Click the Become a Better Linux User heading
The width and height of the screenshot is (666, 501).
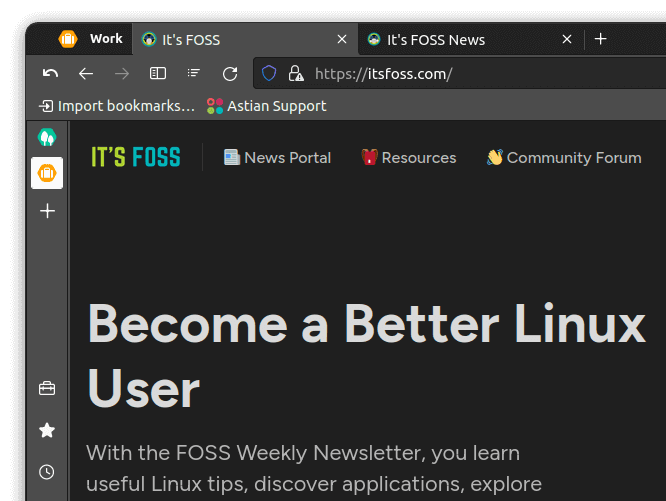click(367, 356)
